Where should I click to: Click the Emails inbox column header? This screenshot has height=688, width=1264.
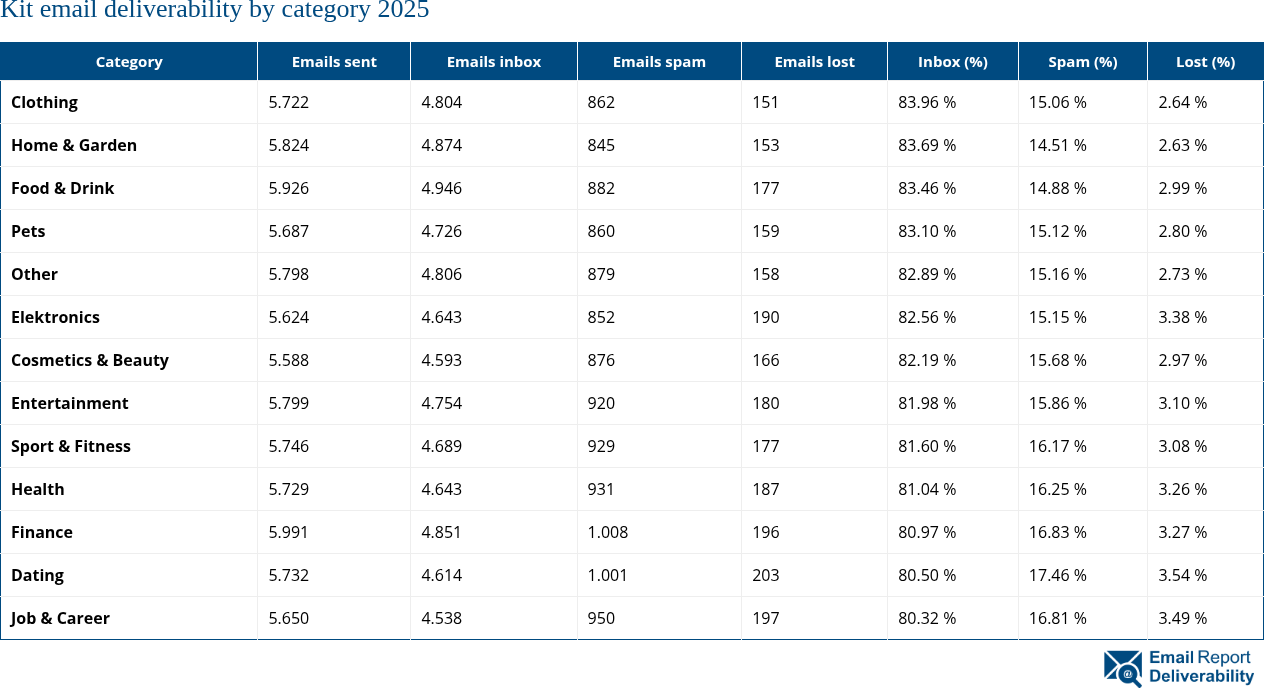pyautogui.click(x=494, y=61)
